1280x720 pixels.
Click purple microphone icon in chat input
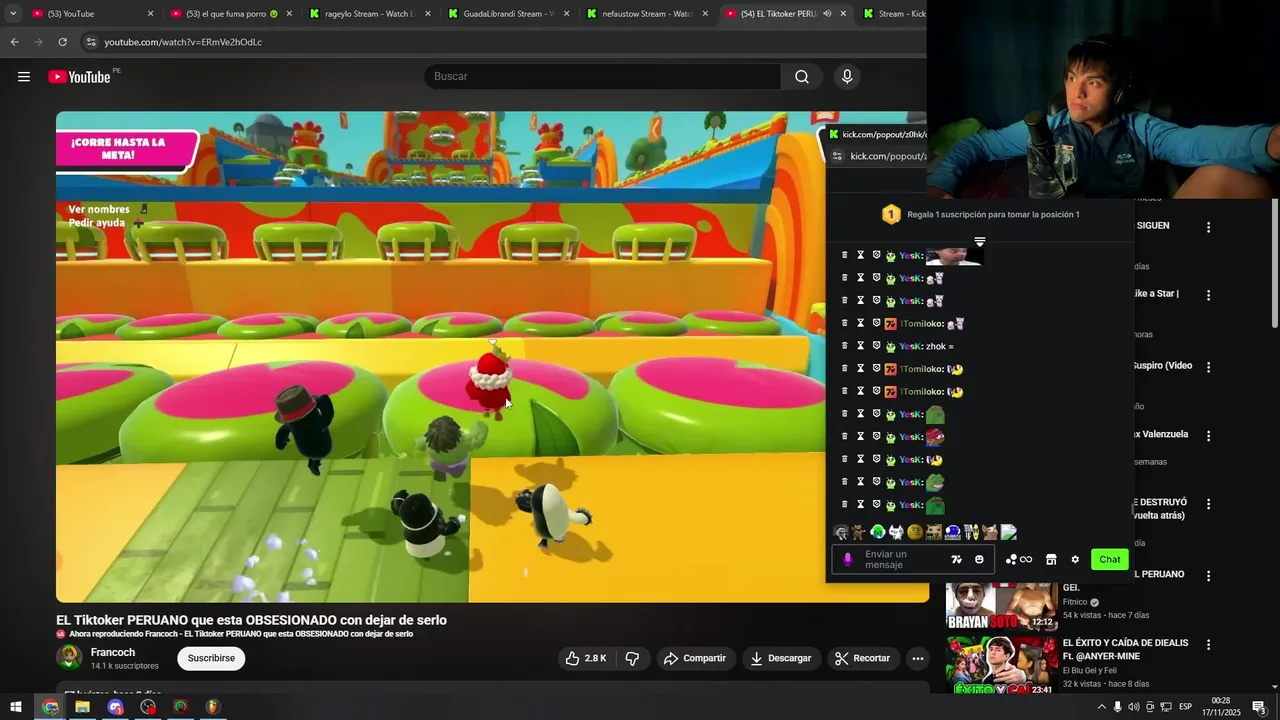pos(848,560)
